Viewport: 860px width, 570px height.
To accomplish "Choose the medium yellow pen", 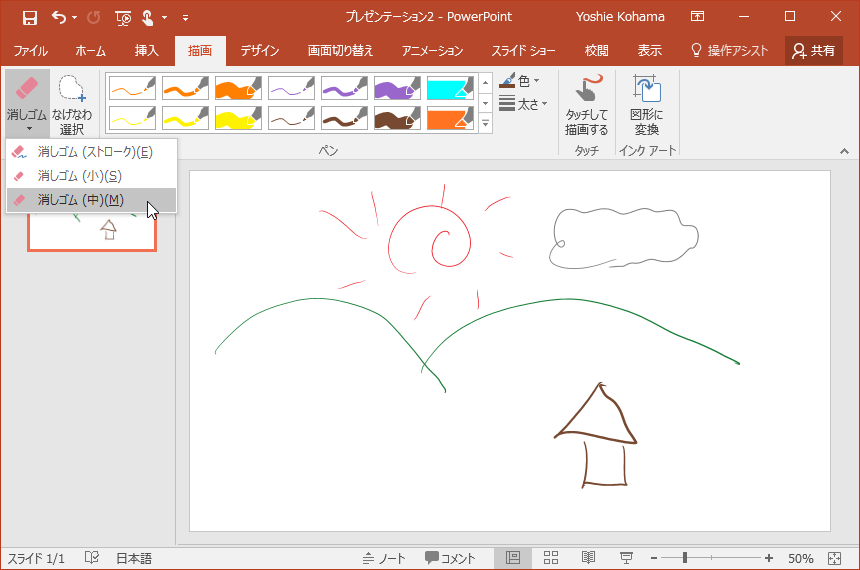I will [x=185, y=118].
